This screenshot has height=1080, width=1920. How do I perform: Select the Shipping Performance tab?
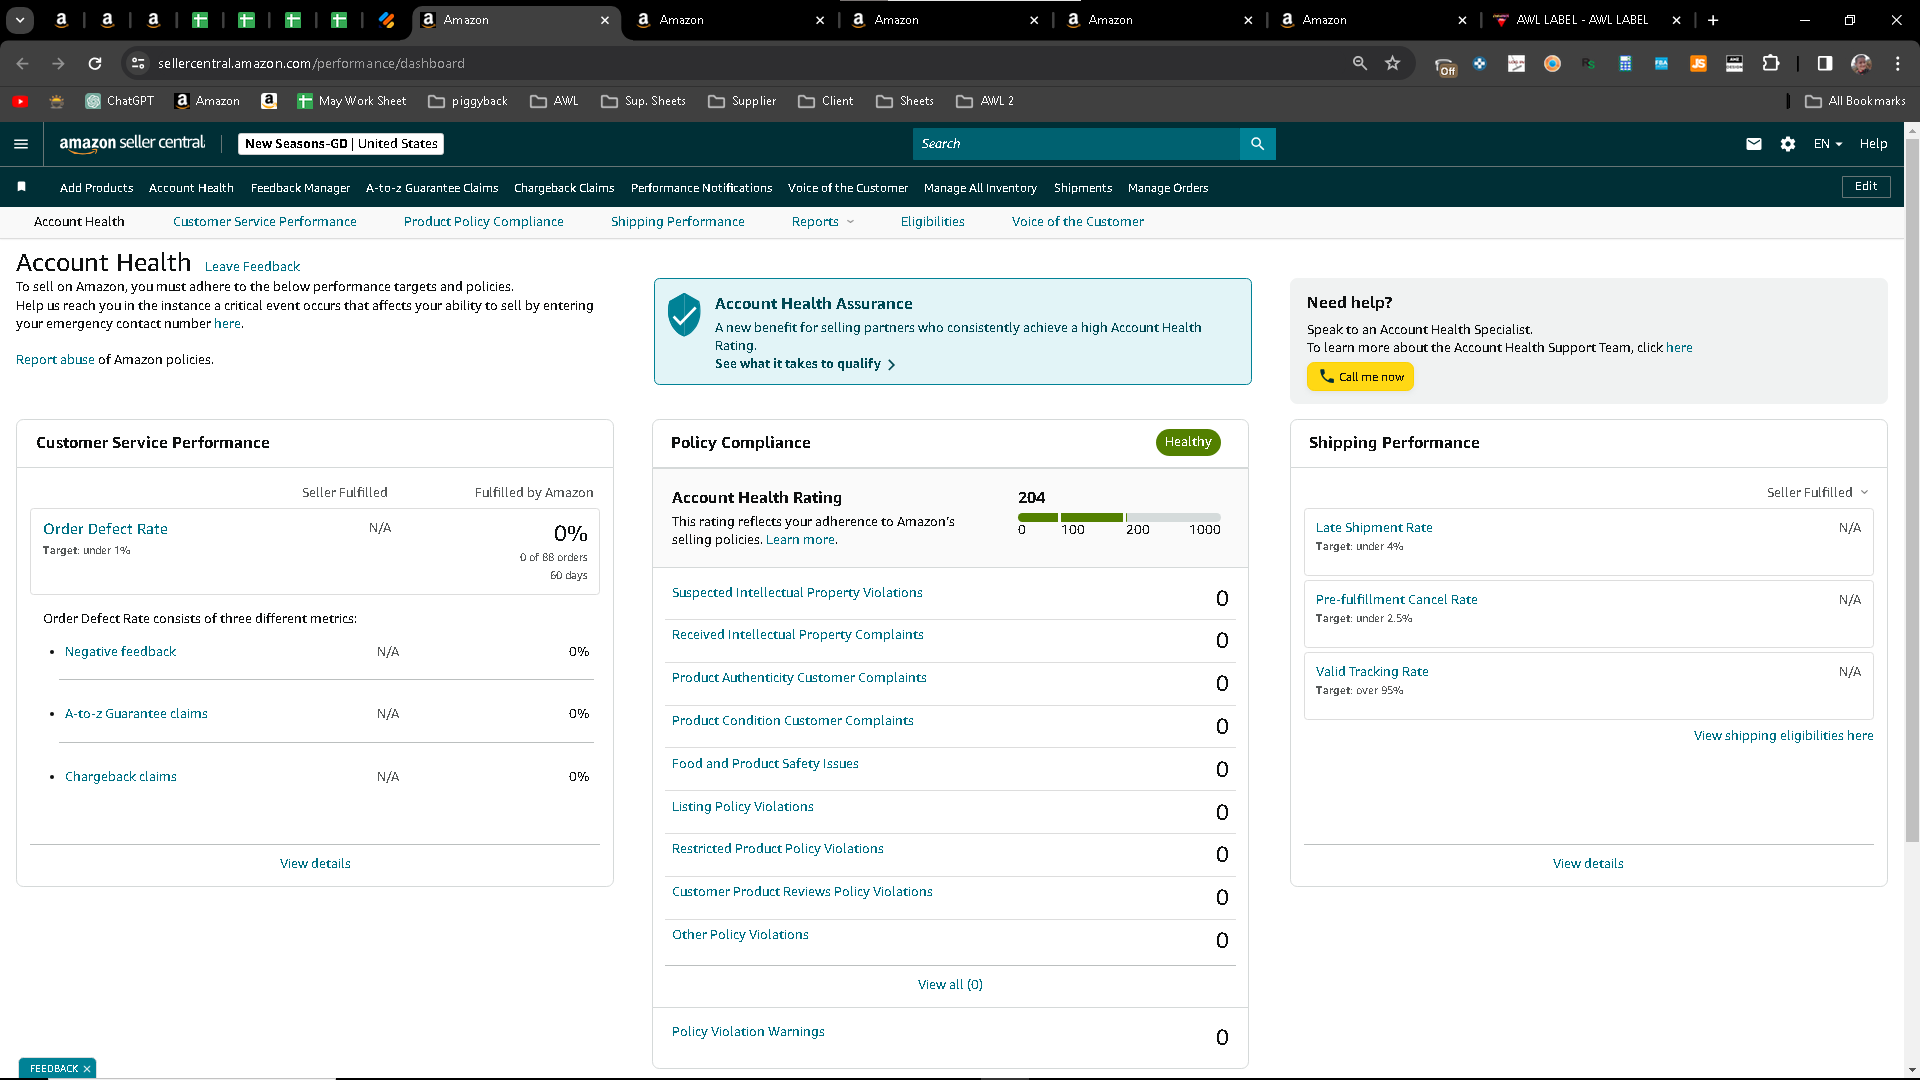677,222
